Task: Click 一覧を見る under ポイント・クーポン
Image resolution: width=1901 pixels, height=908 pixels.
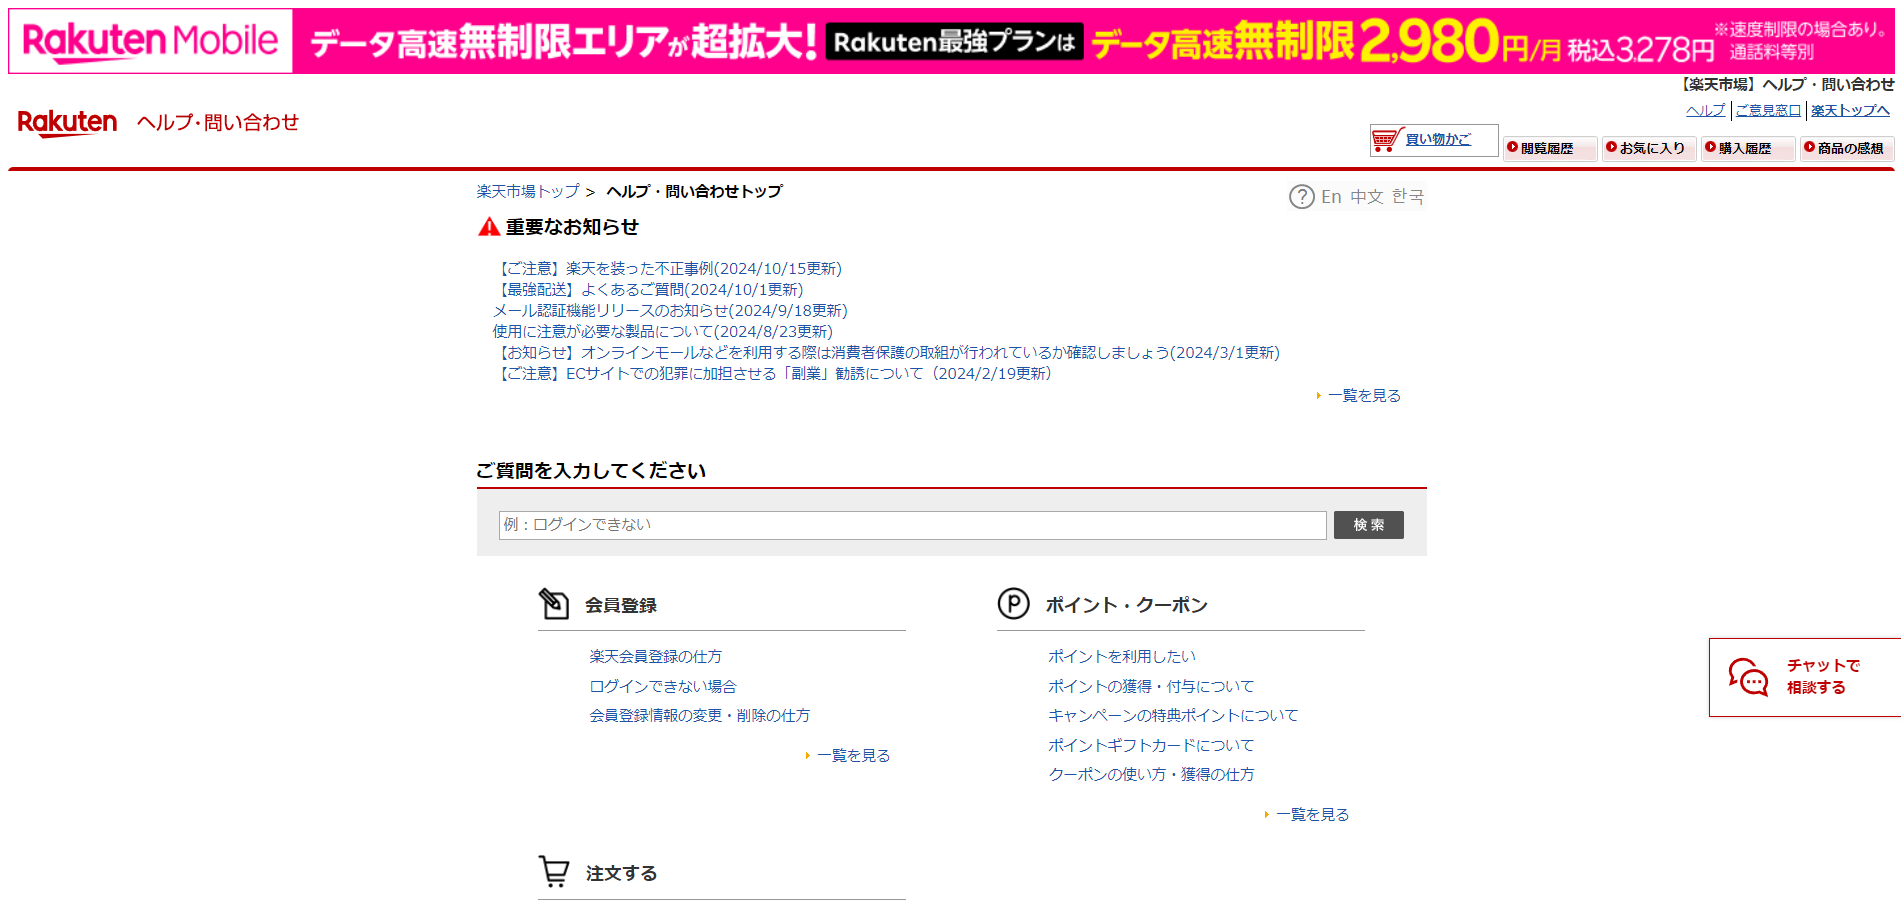Action: [1312, 815]
